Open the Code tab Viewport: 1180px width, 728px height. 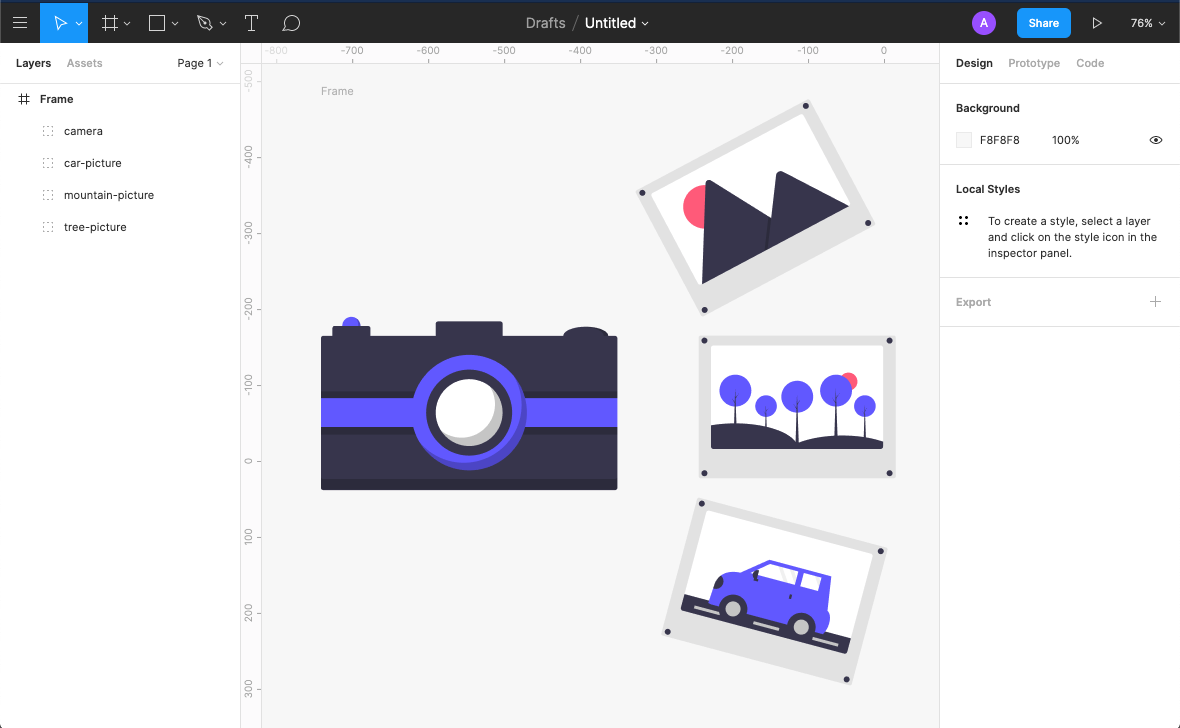[x=1089, y=63]
